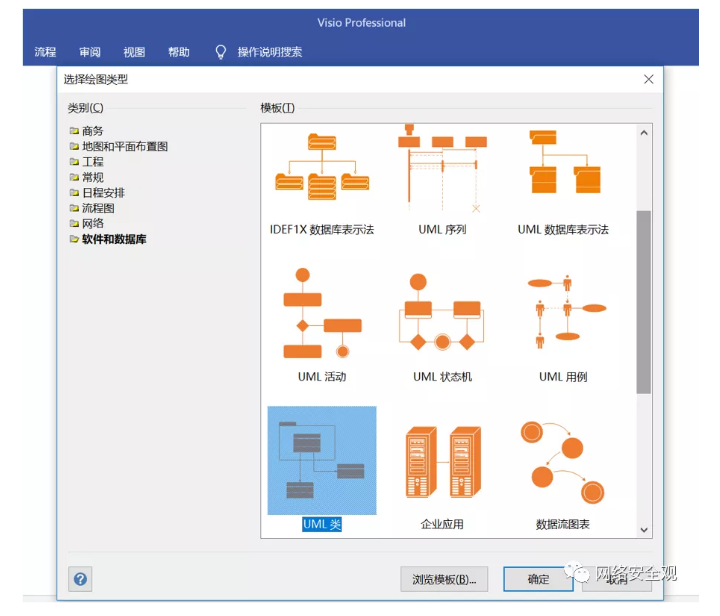Click the 浏览模板(B)... button
Screen dimensions: 720x616
[444, 579]
